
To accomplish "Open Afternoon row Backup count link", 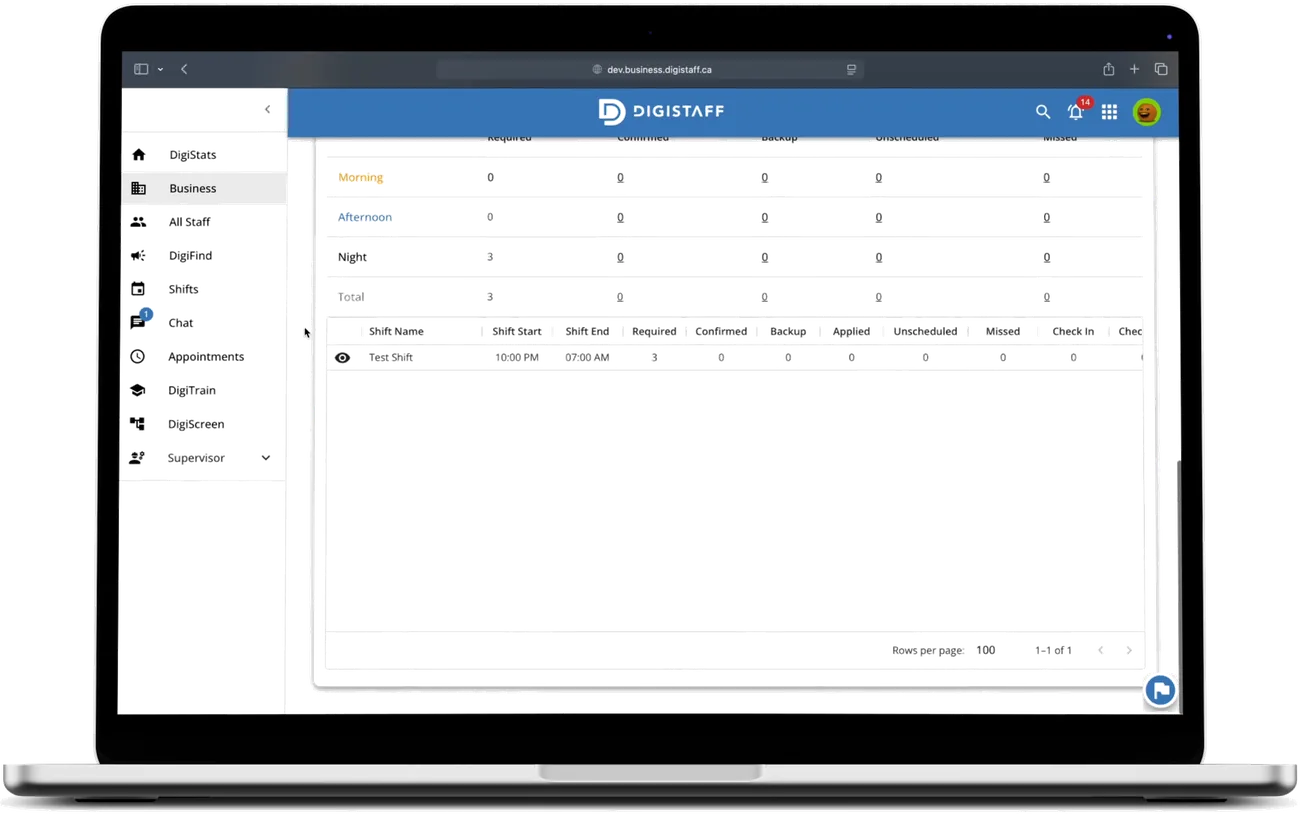I will click(765, 217).
